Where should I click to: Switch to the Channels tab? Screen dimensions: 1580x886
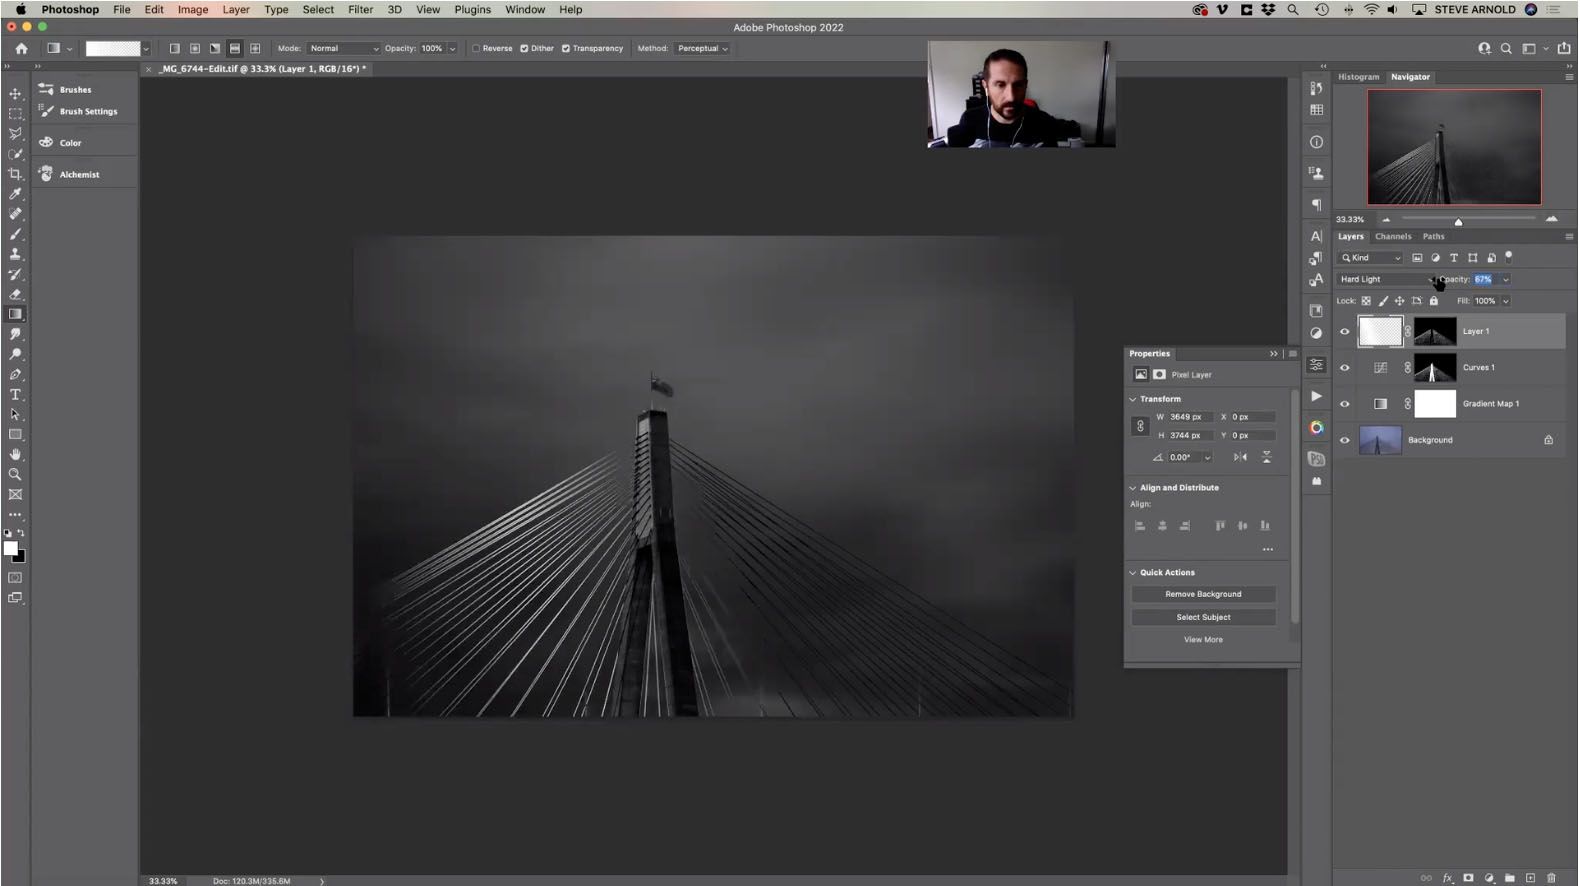pyautogui.click(x=1392, y=237)
